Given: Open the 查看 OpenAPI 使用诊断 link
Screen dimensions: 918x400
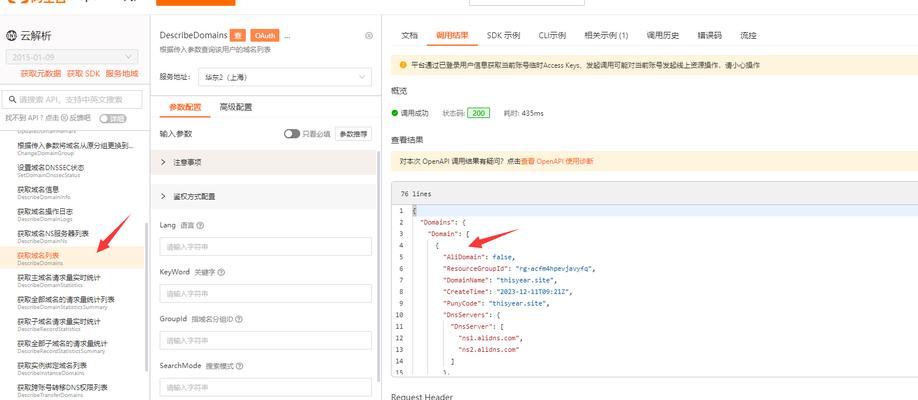Looking at the screenshot, I should pos(557,161).
